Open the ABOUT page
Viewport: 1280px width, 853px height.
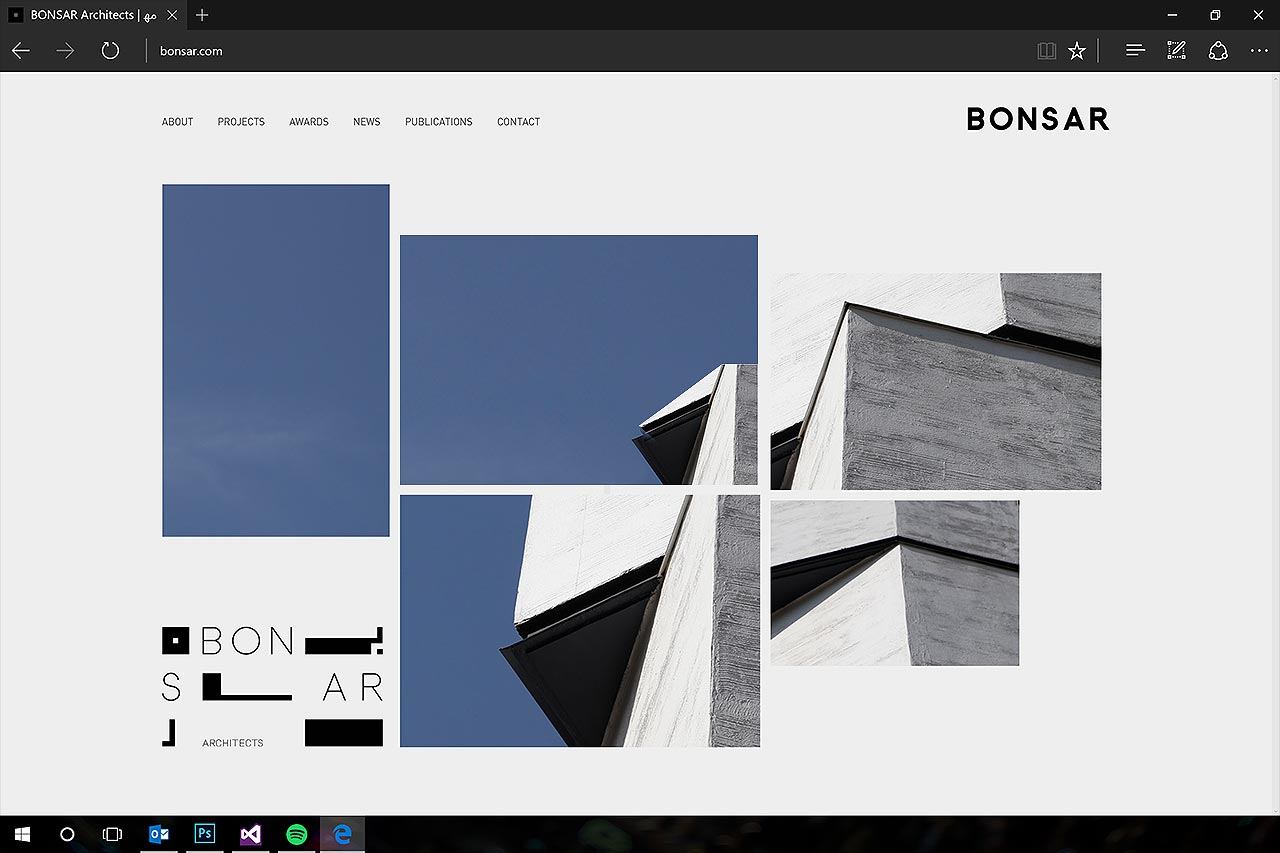pos(178,122)
